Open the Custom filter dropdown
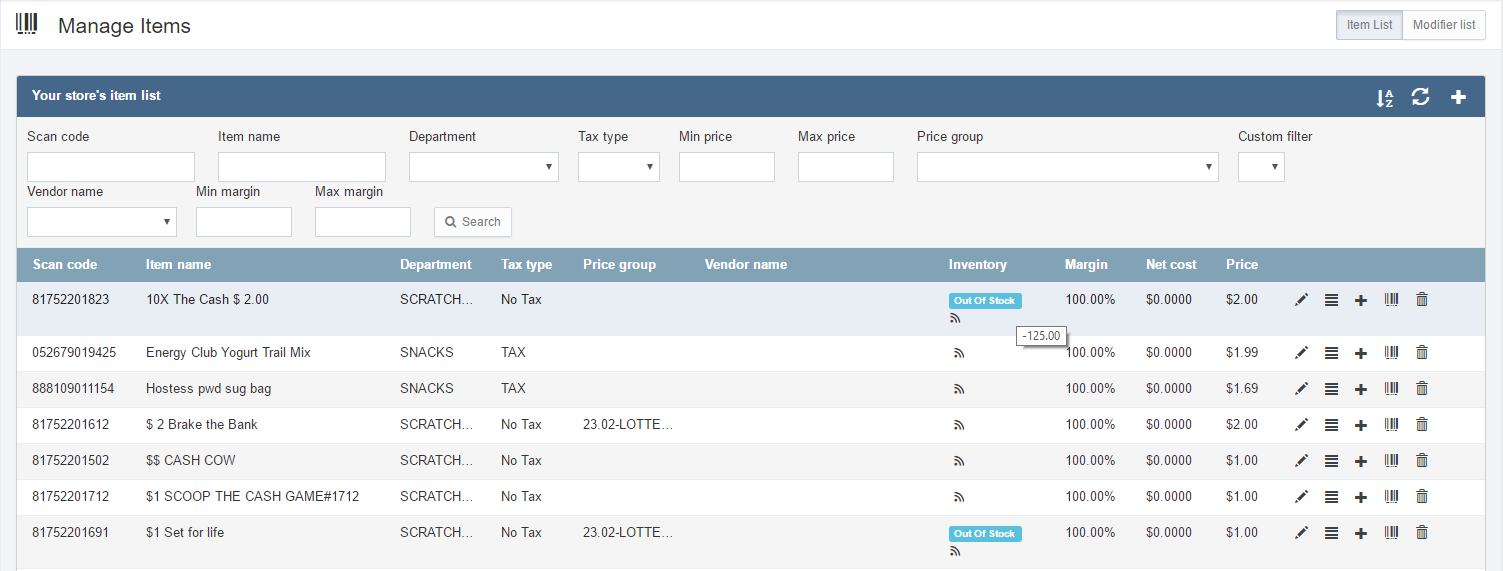The image size is (1503, 571). coord(1260,167)
